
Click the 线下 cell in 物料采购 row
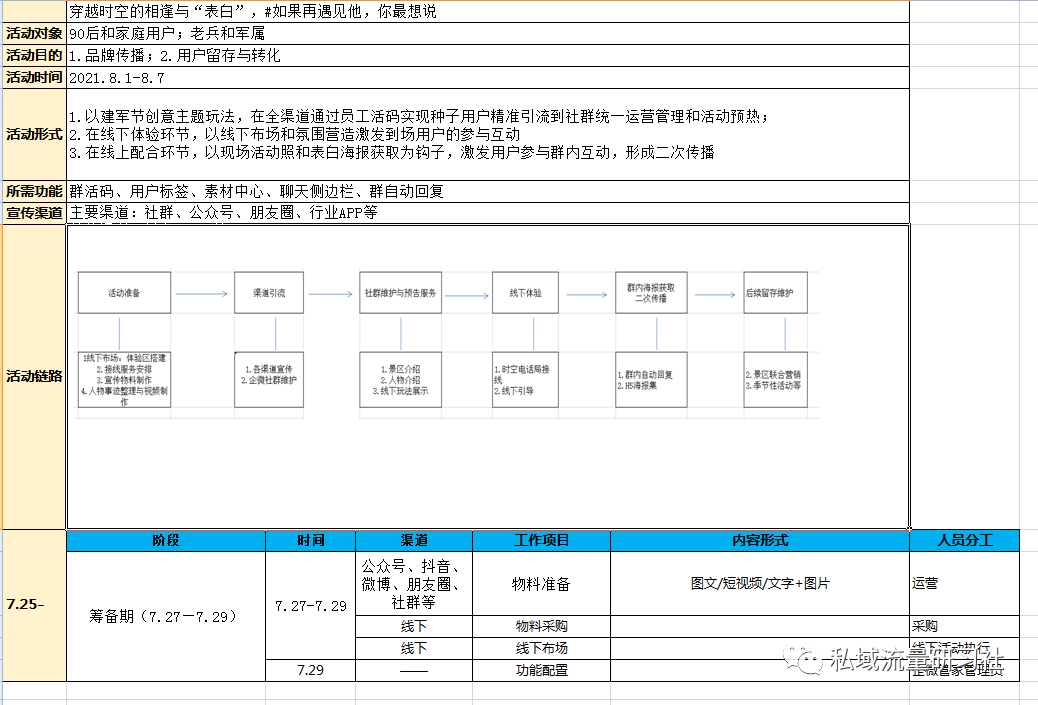(414, 626)
